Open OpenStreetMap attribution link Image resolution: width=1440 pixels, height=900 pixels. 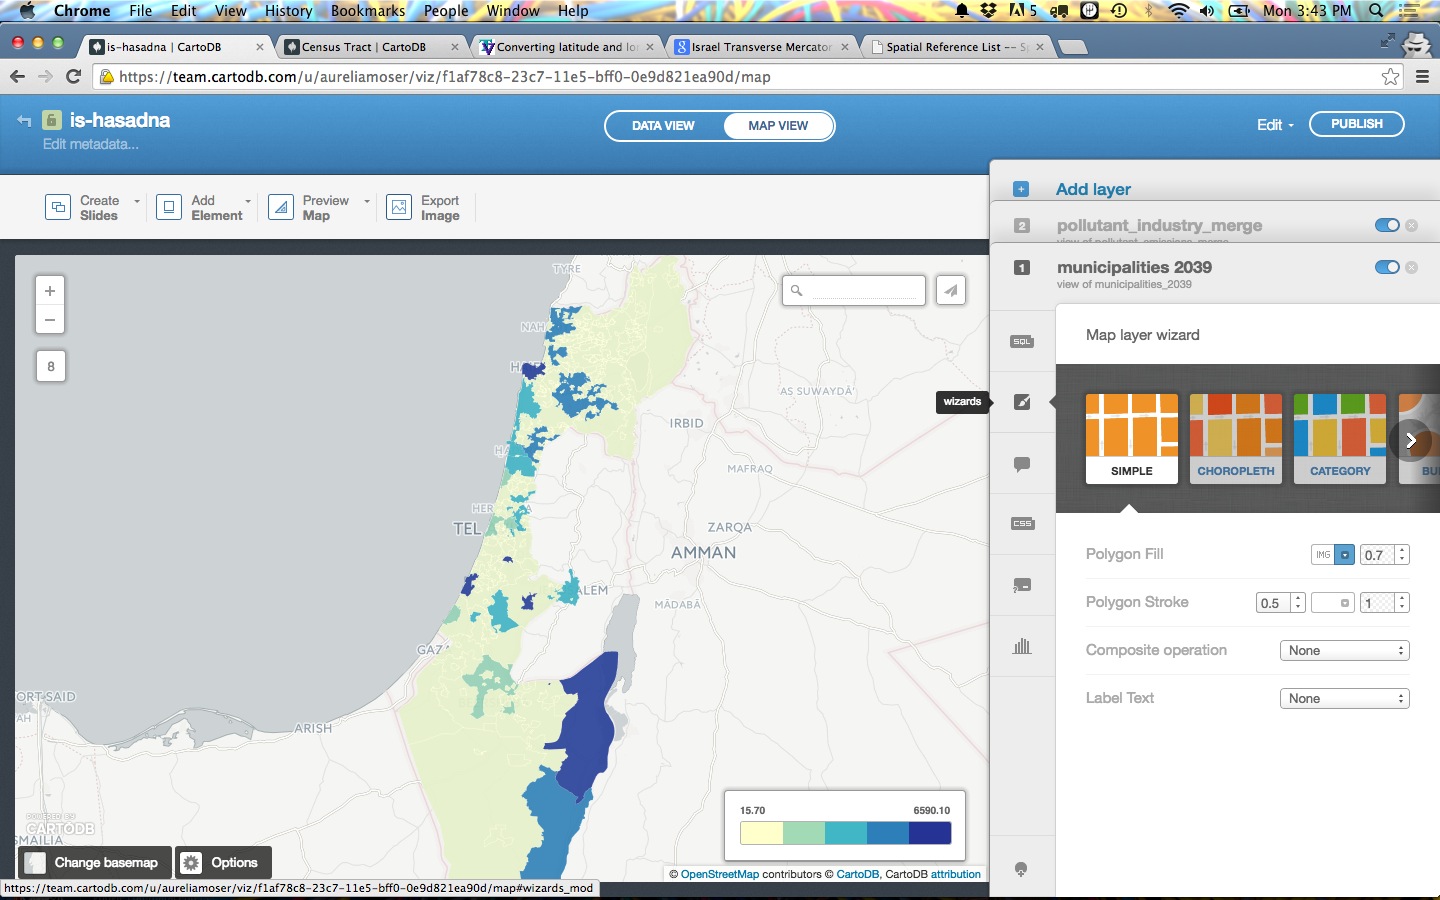pyautogui.click(x=720, y=874)
